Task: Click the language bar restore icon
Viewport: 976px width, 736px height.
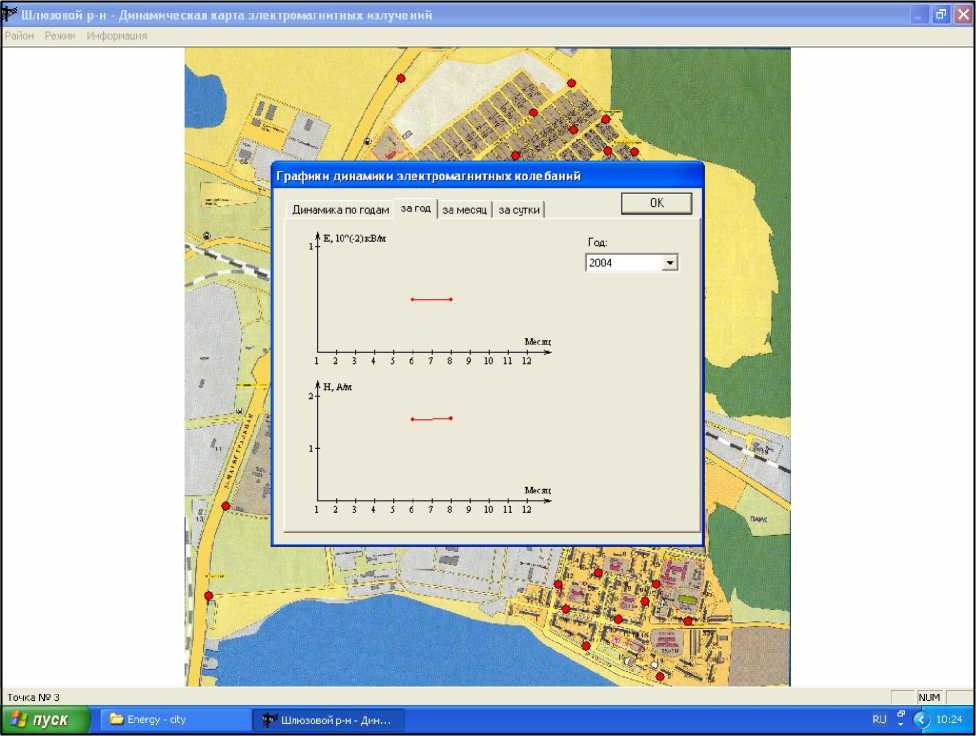Action: 900,714
